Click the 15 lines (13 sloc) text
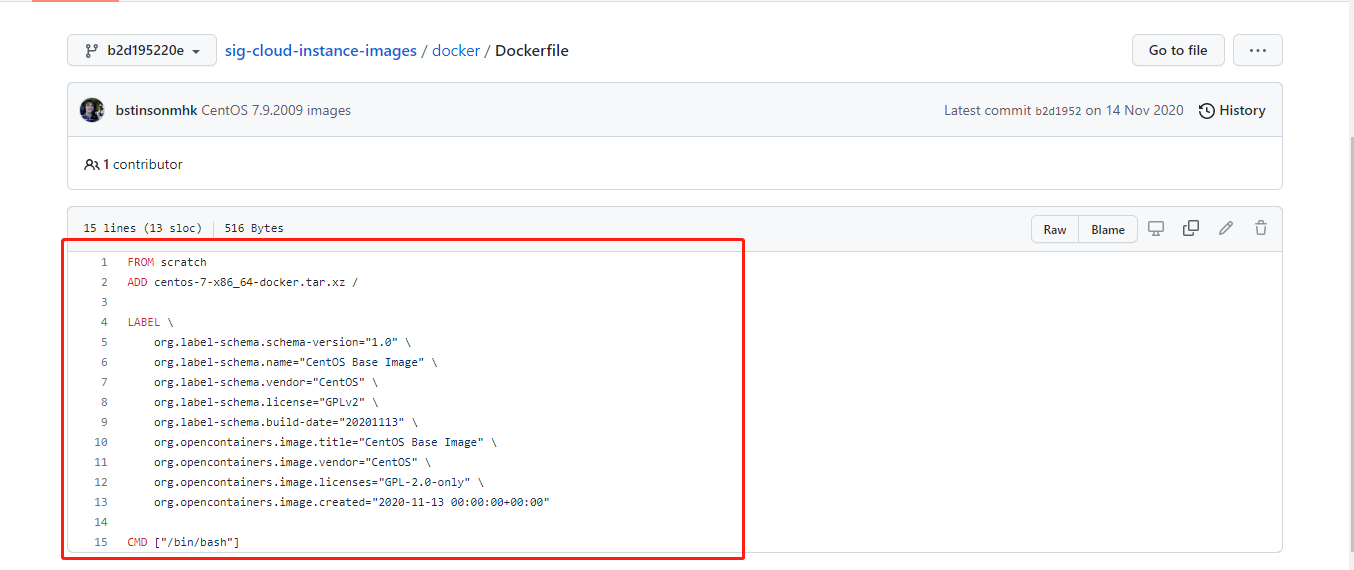The image size is (1354, 570). [143, 228]
